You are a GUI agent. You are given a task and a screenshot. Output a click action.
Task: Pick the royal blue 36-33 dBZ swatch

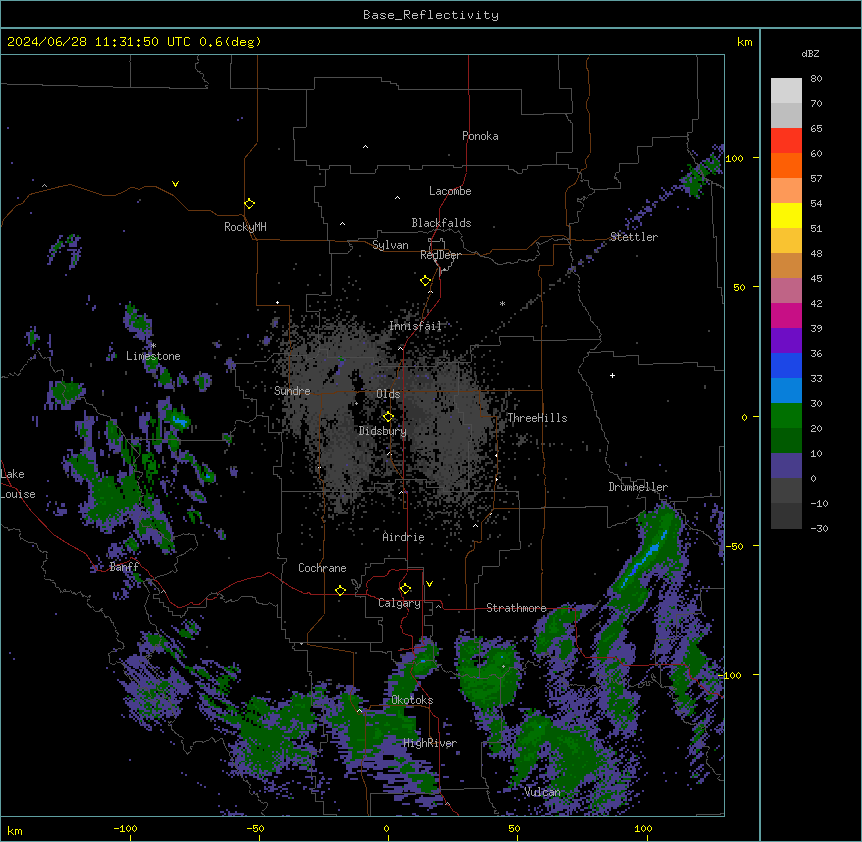click(x=786, y=365)
